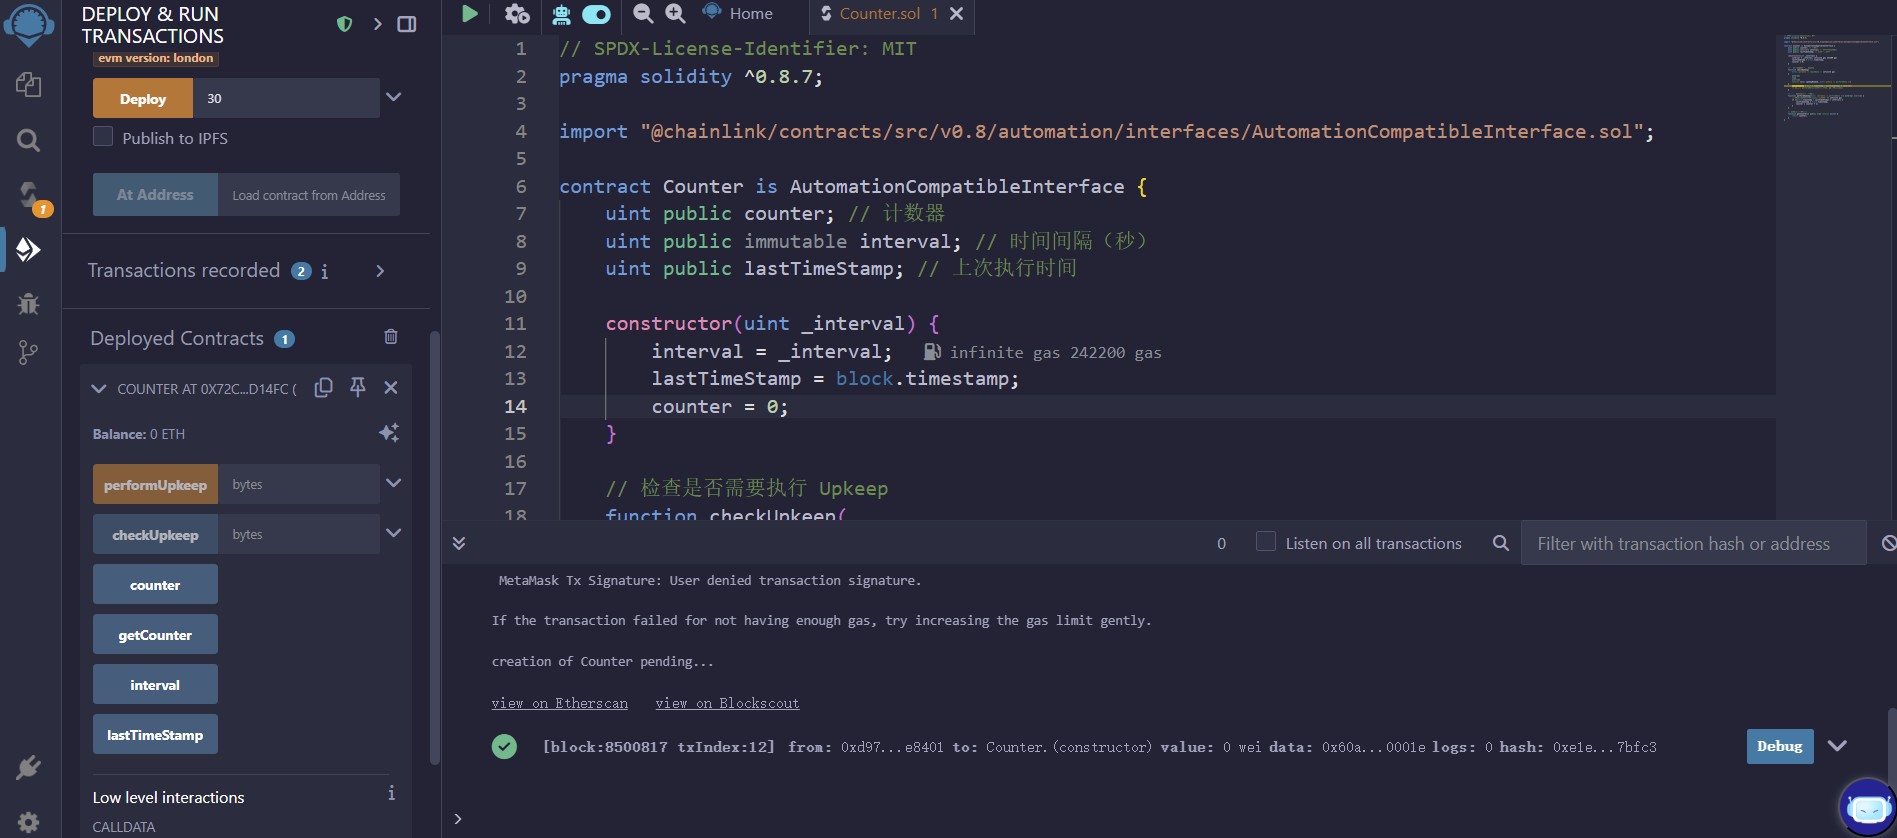This screenshot has width=1897, height=838.
Task: Click the terminal search magnifier icon
Action: pyautogui.click(x=1500, y=543)
